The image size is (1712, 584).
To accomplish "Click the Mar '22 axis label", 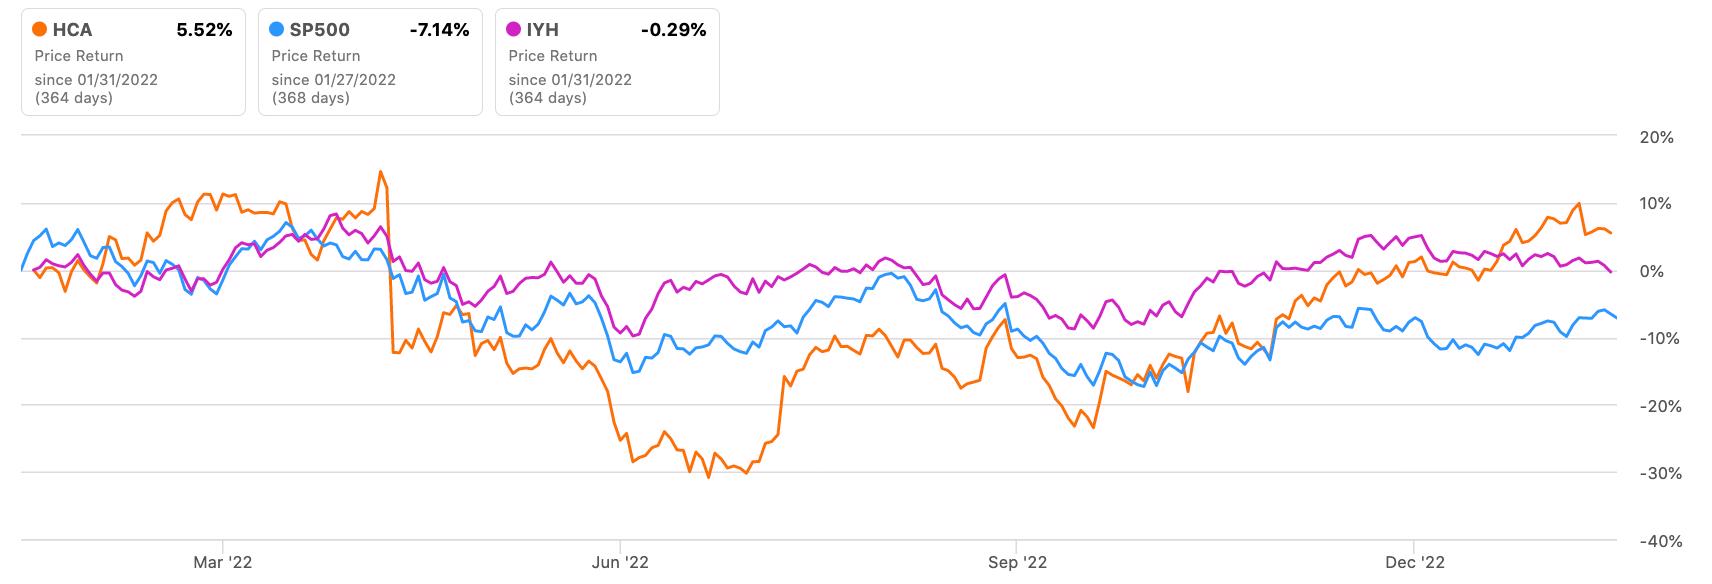I will coord(222,562).
